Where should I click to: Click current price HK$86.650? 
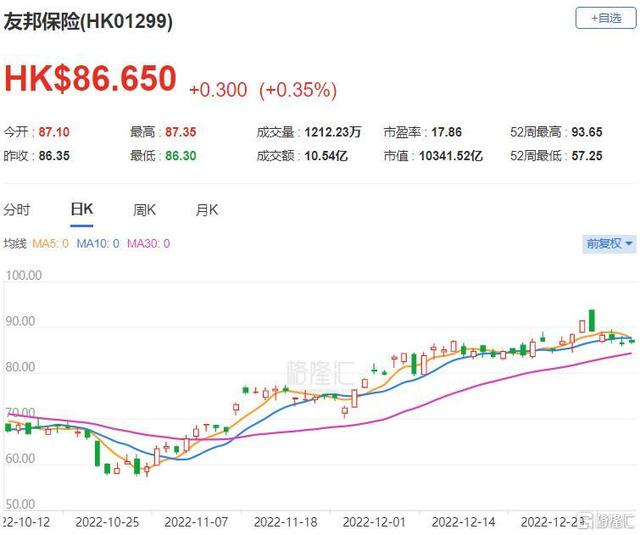90,78
